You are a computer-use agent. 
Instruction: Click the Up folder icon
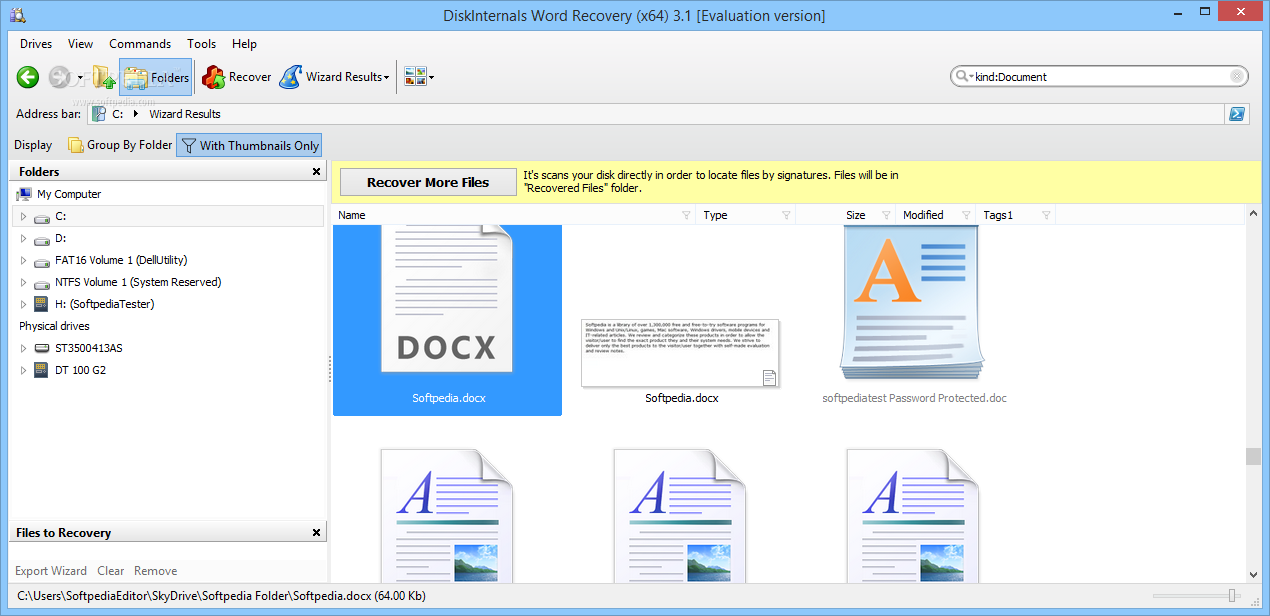tap(103, 77)
